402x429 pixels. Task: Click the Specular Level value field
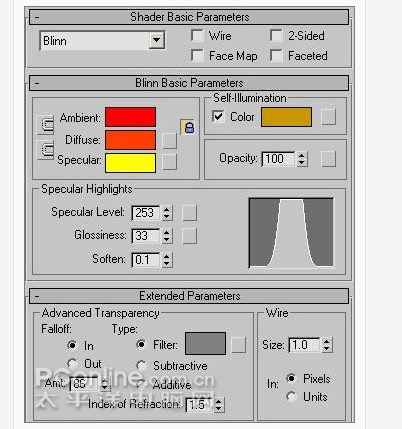point(146,213)
